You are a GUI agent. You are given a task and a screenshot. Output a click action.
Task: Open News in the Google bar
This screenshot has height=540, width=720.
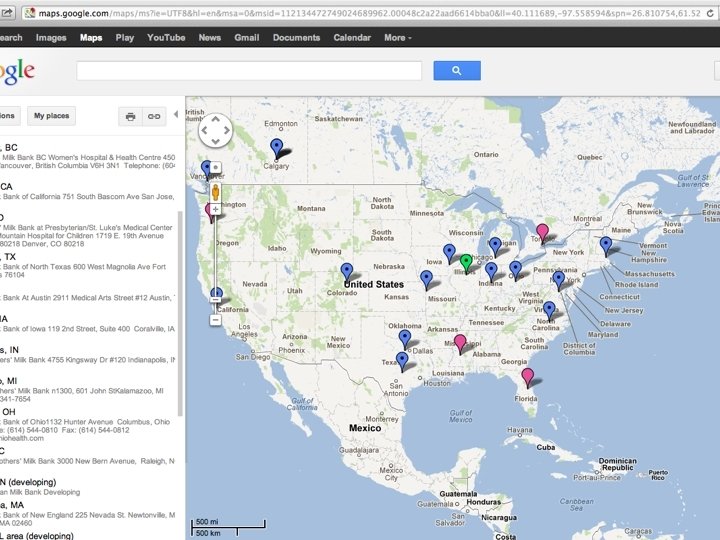coord(210,38)
